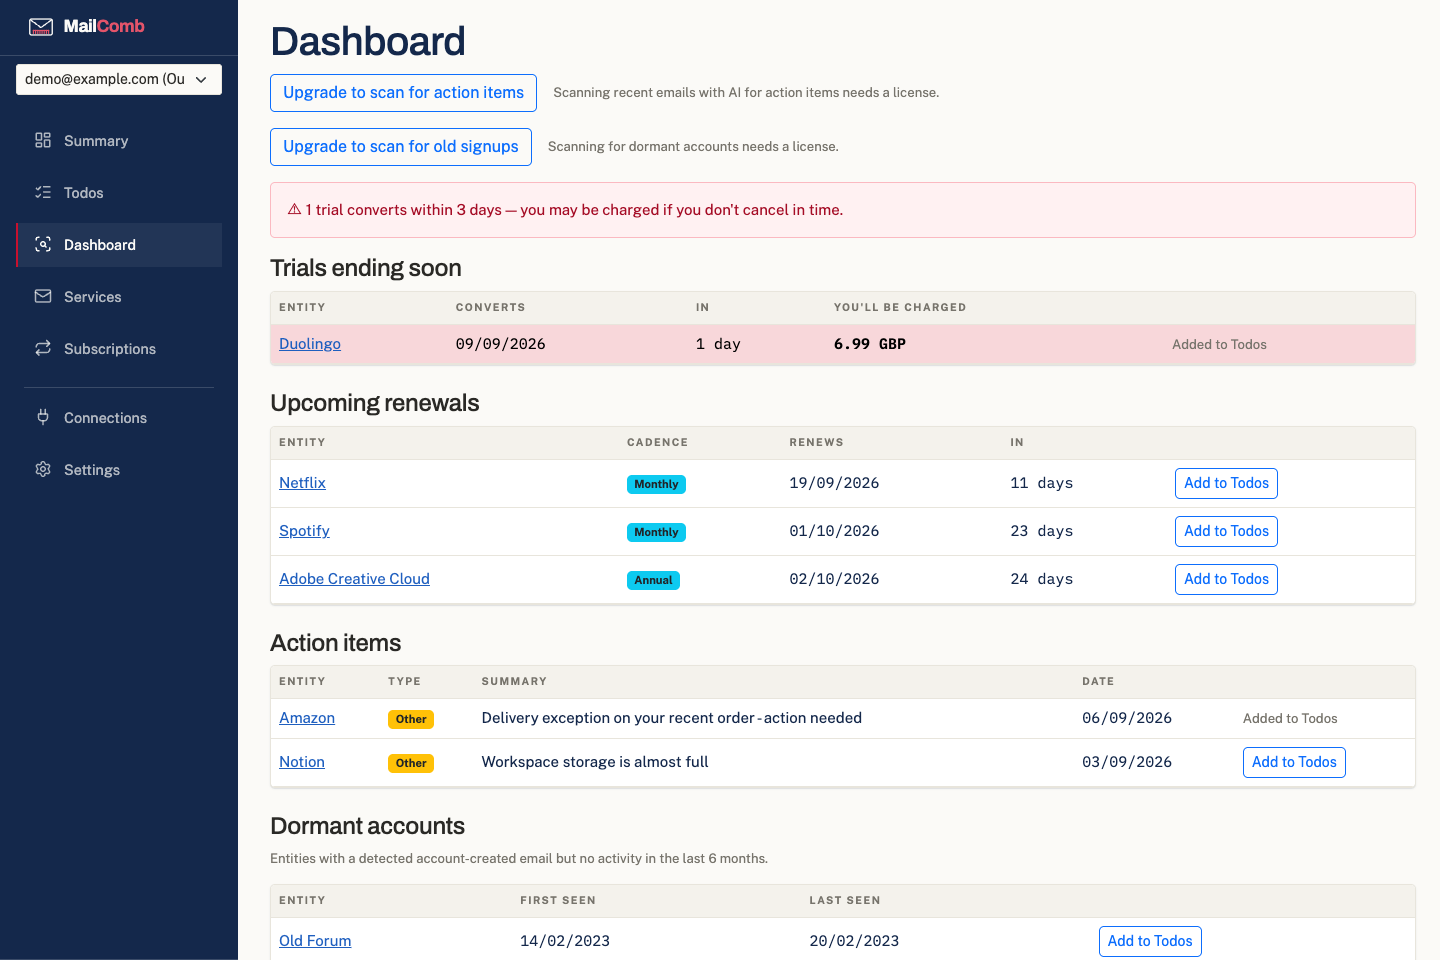Viewport: 1440px width, 960px height.
Task: Click the Trials ending soon heading
Action: [x=366, y=268]
